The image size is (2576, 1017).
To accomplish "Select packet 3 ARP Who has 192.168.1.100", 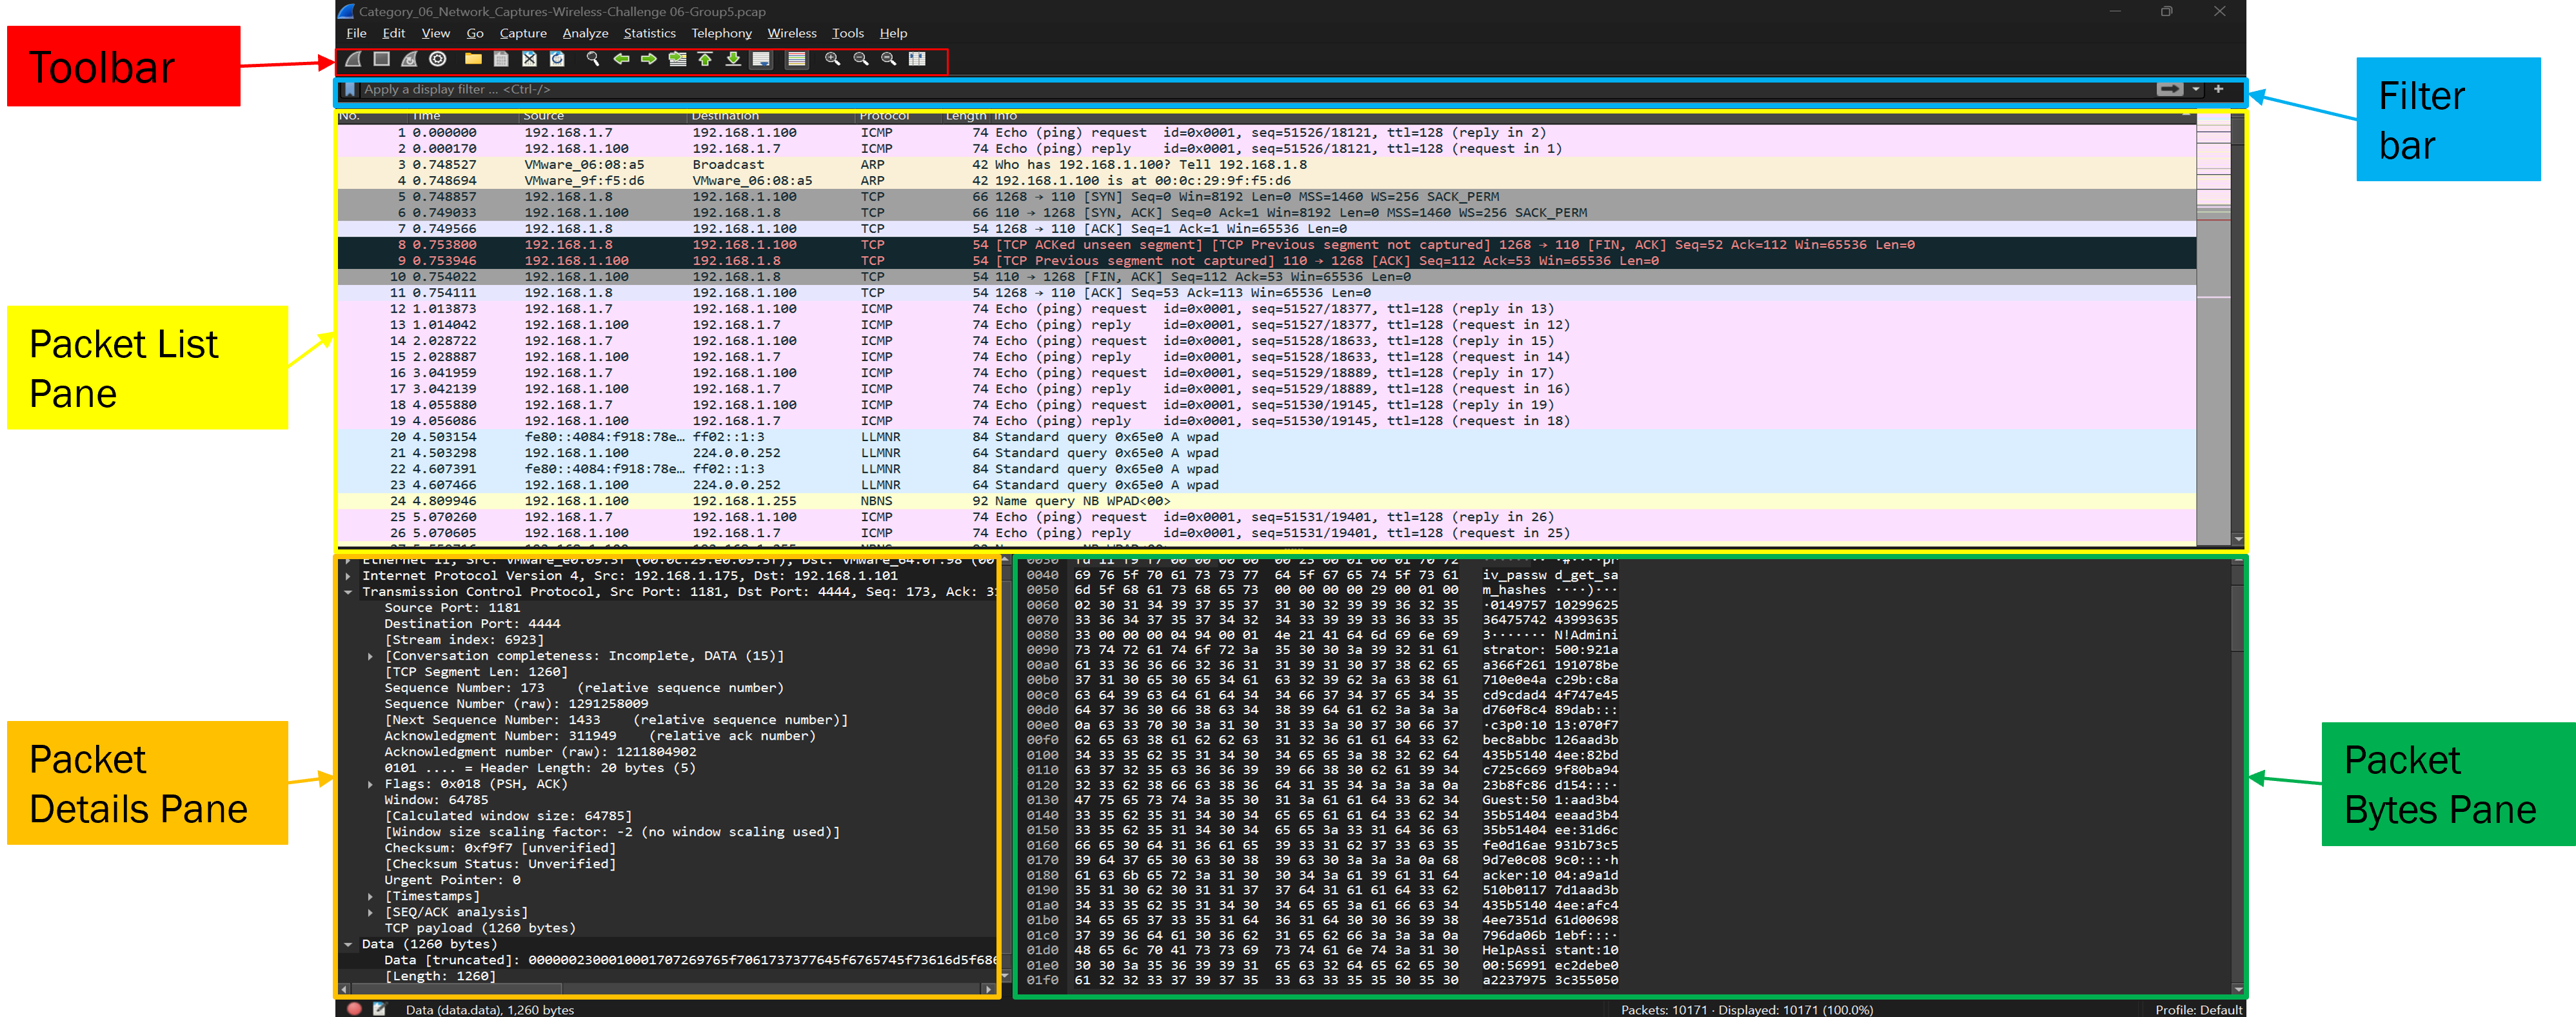I will click(1266, 165).
